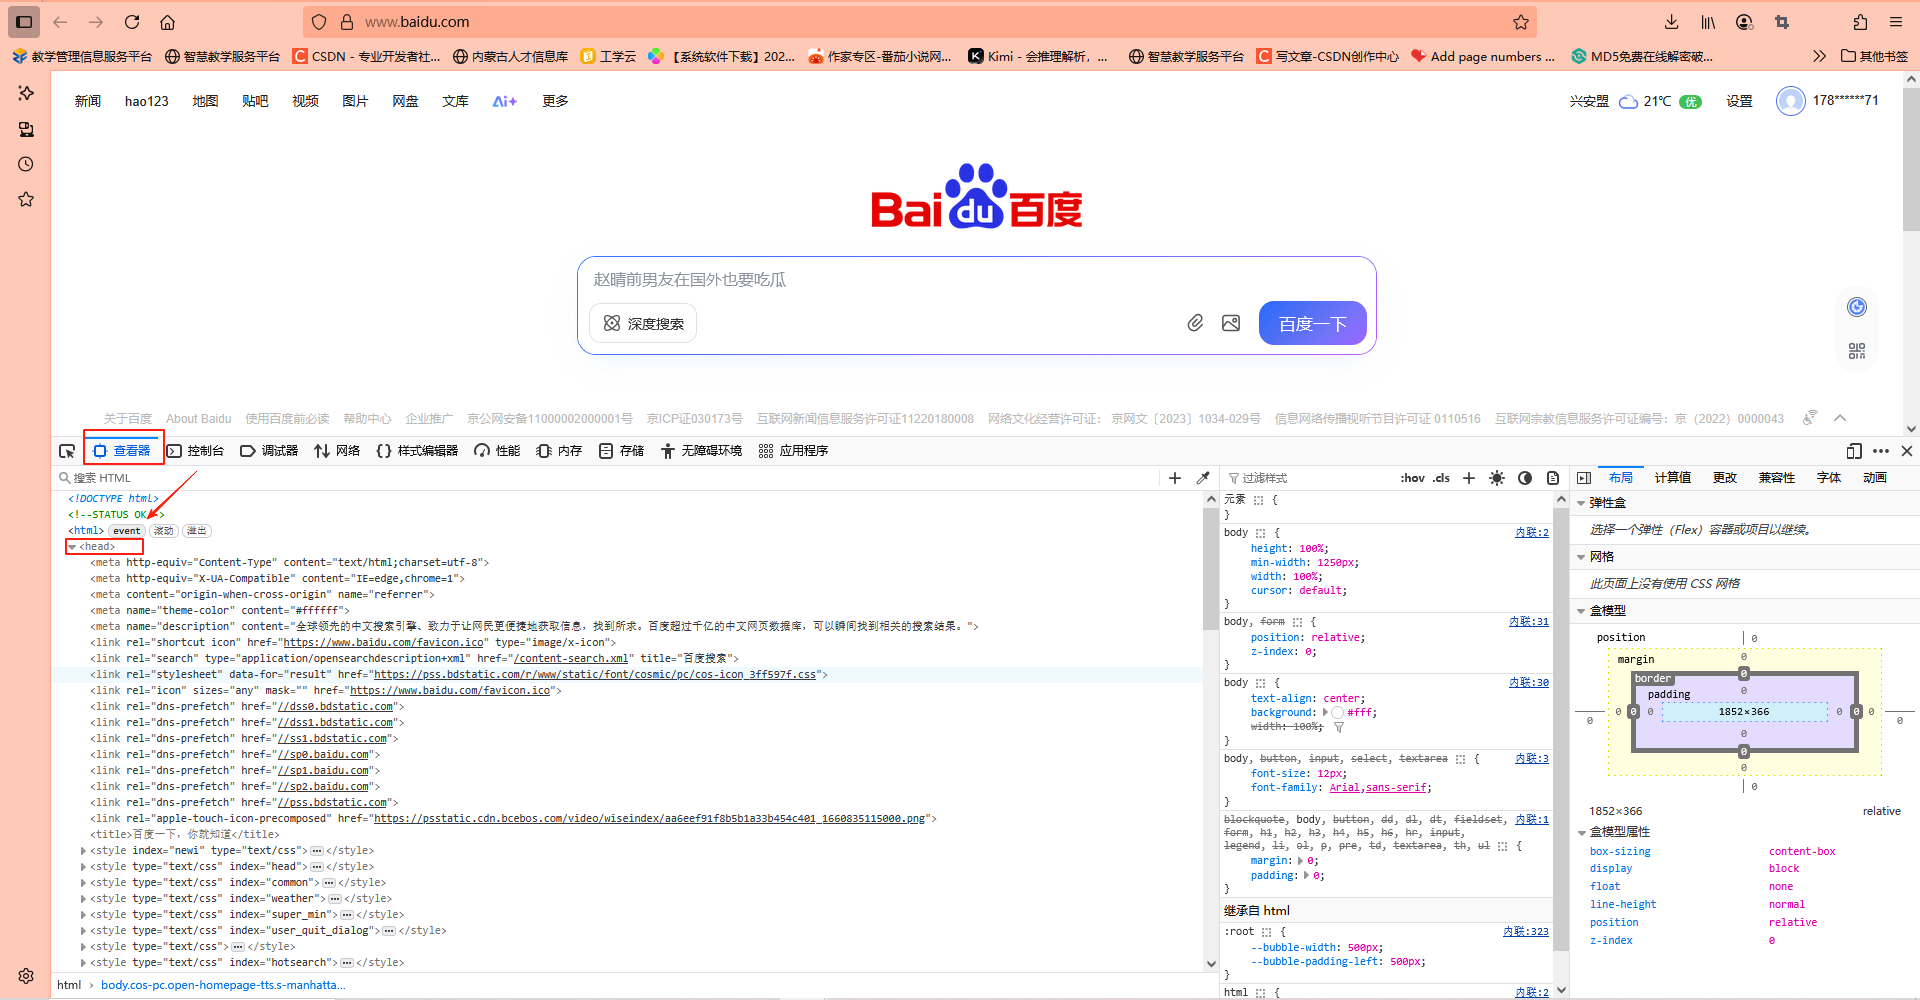The image size is (1920, 1000).
Task: Click the #fff background color swatch
Action: point(1337,713)
